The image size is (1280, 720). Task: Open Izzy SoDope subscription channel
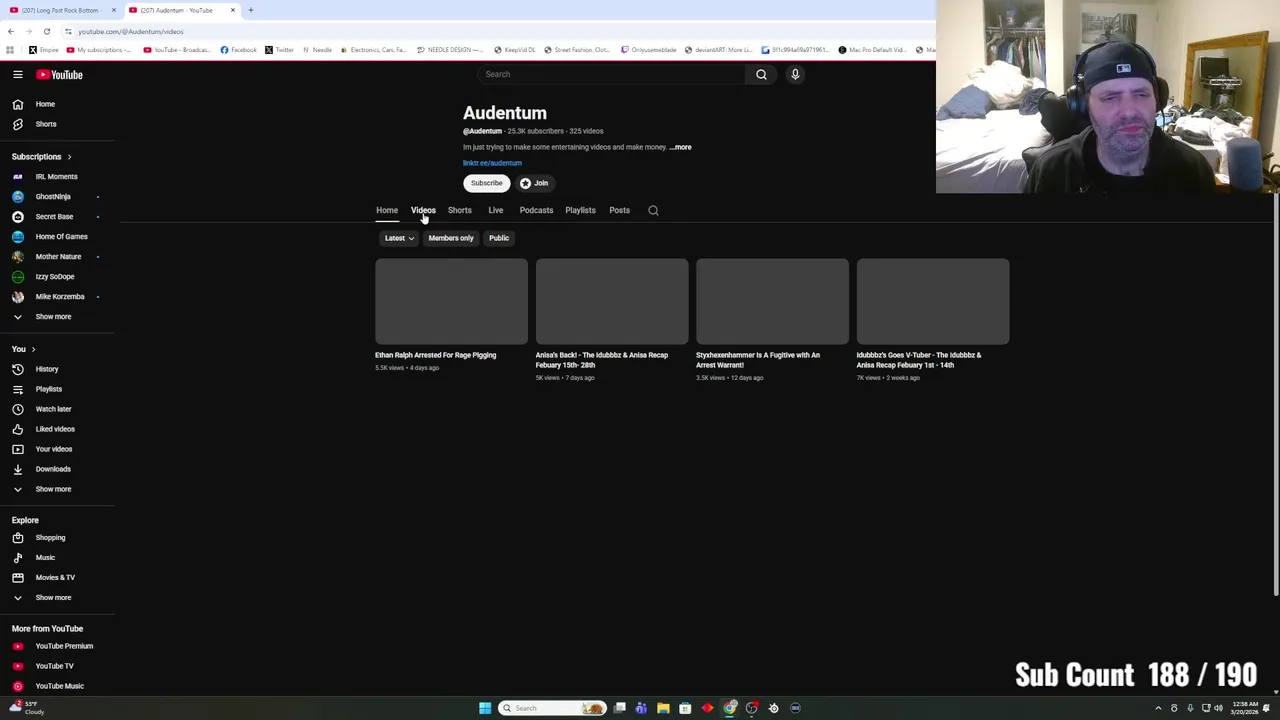pyautogui.click(x=57, y=277)
